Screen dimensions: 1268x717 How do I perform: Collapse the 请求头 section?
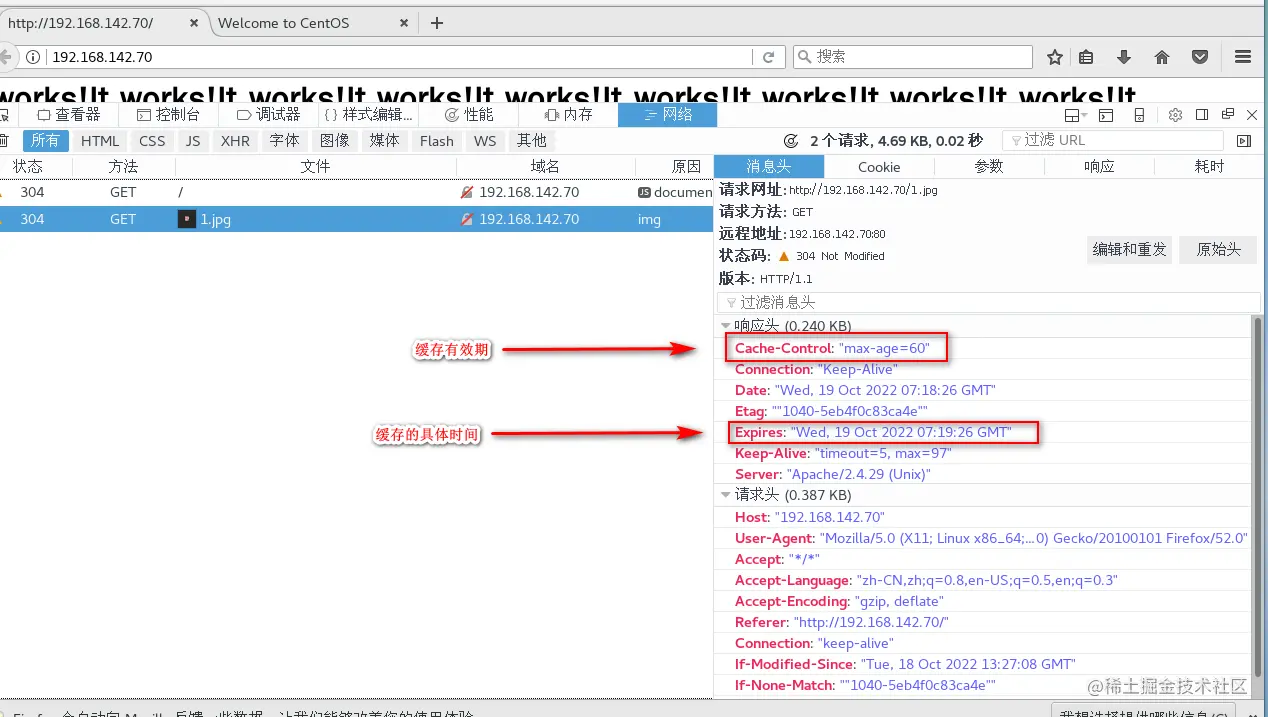[x=725, y=495]
